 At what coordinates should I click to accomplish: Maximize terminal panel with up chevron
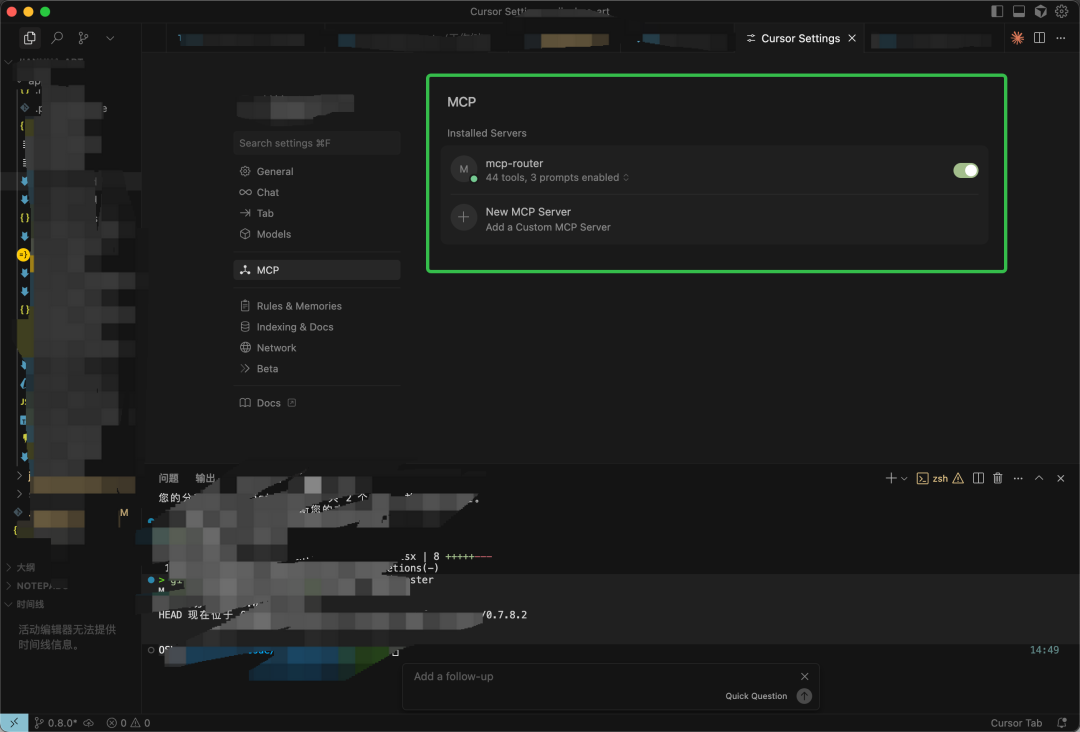pyautogui.click(x=1039, y=479)
